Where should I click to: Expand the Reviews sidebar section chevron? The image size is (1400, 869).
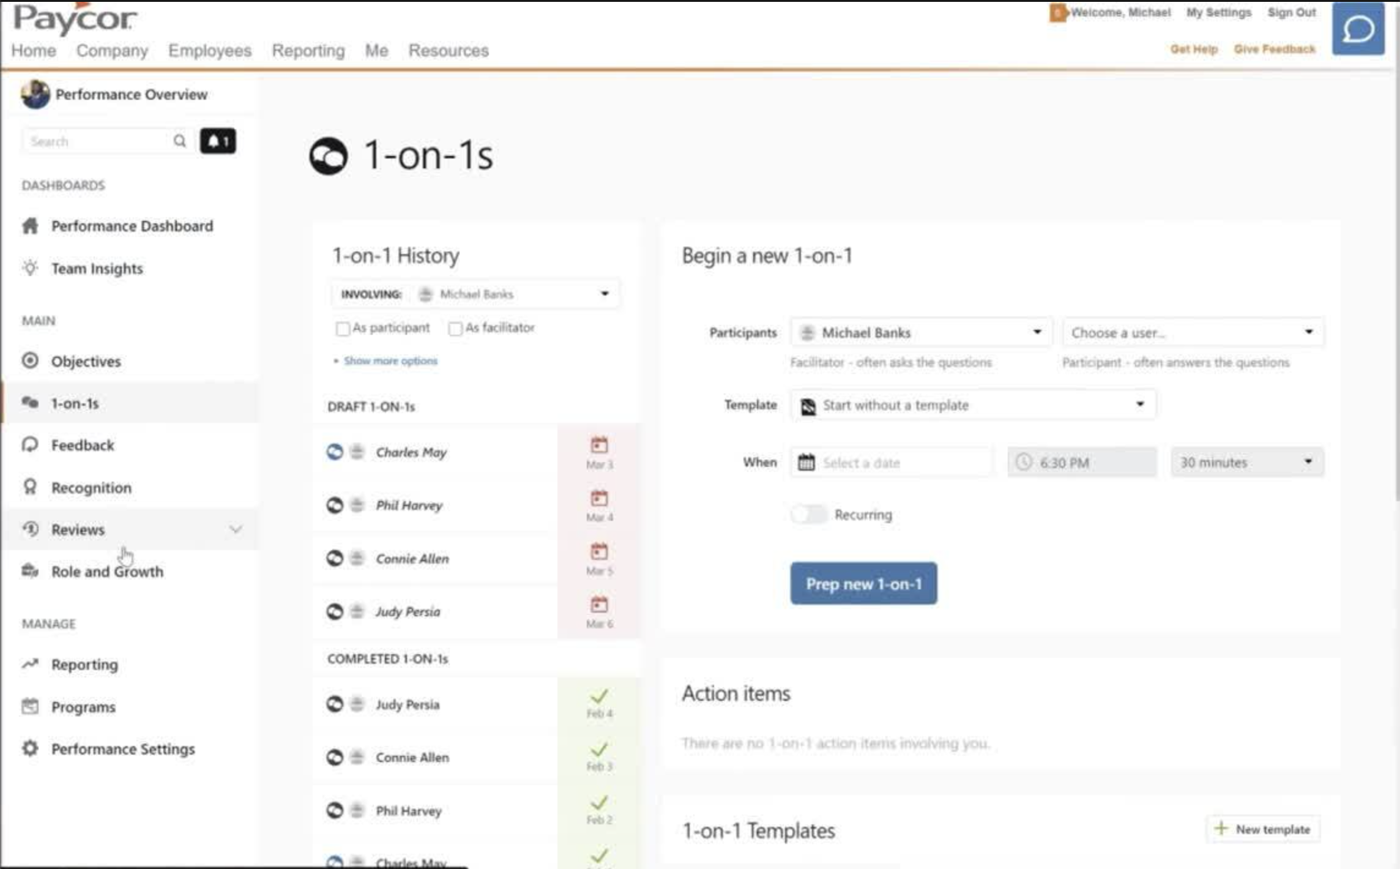[235, 529]
